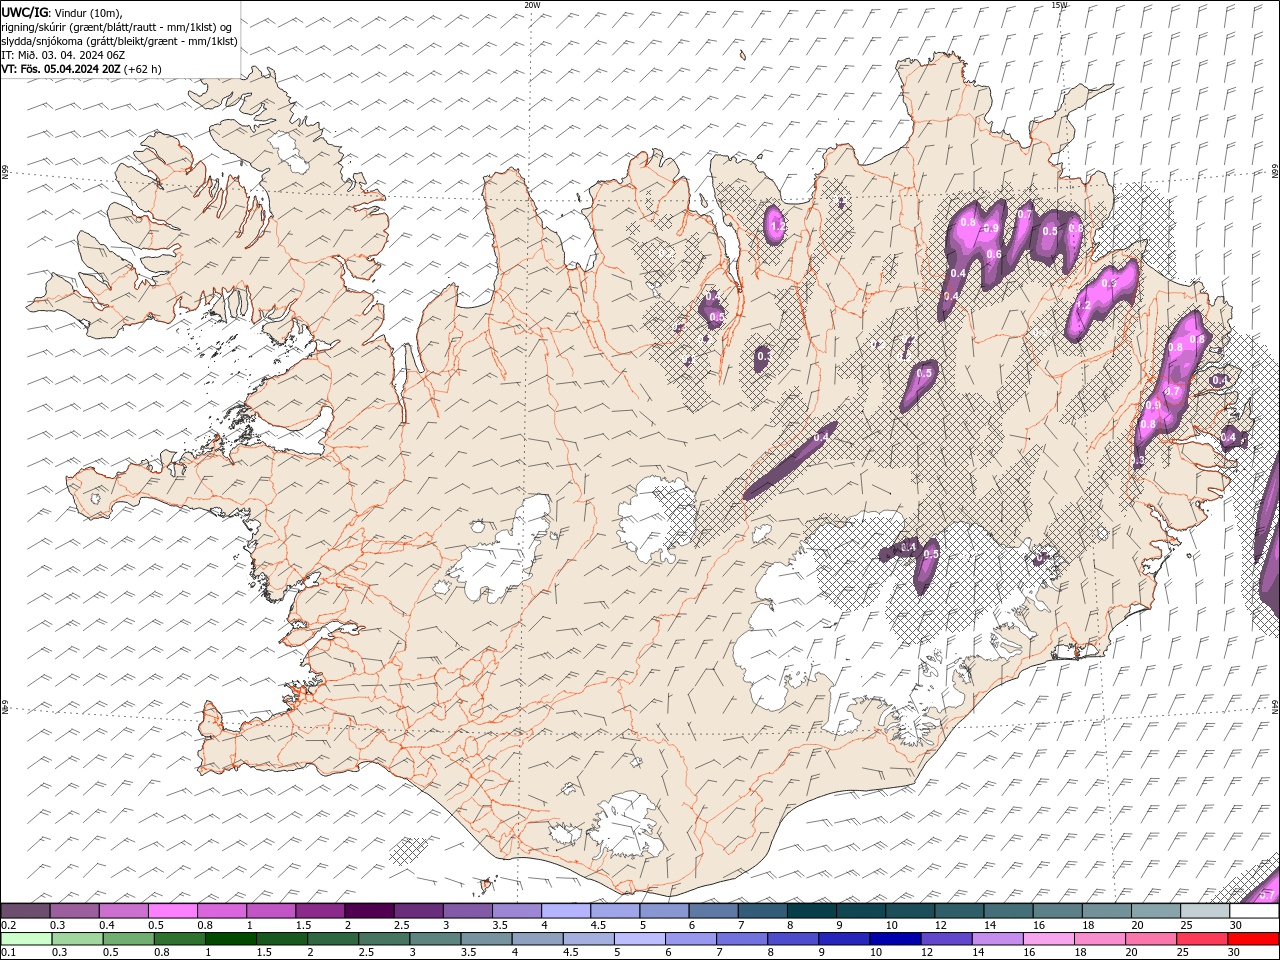Click upper legend row swatch starting at 3.5
This screenshot has height=960, width=1280.
pos(517,911)
